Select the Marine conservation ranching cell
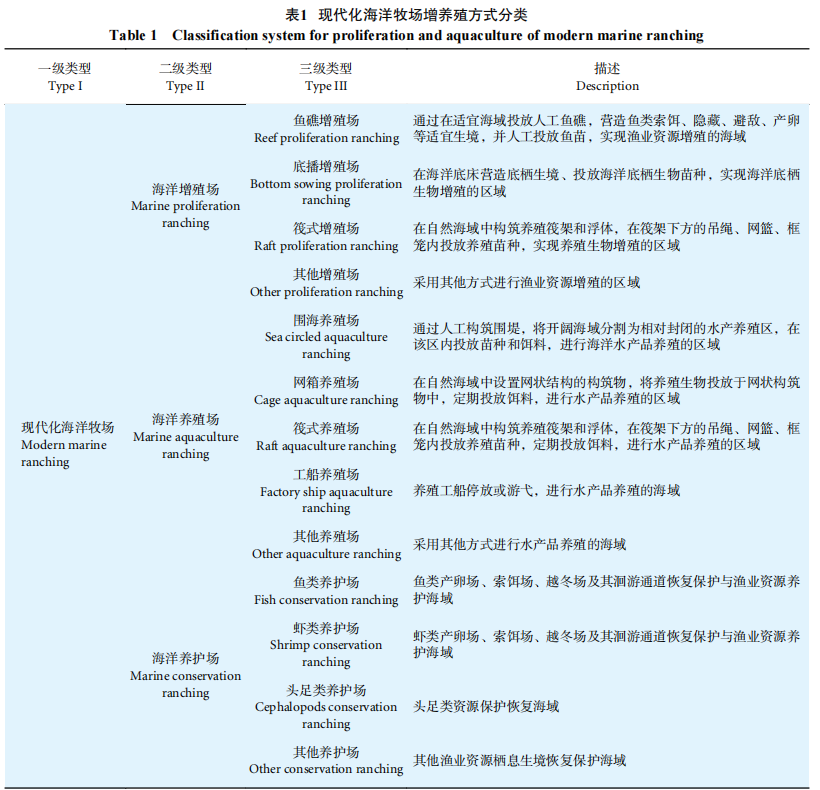The width and height of the screenshot is (820, 790). pyautogui.click(x=186, y=676)
